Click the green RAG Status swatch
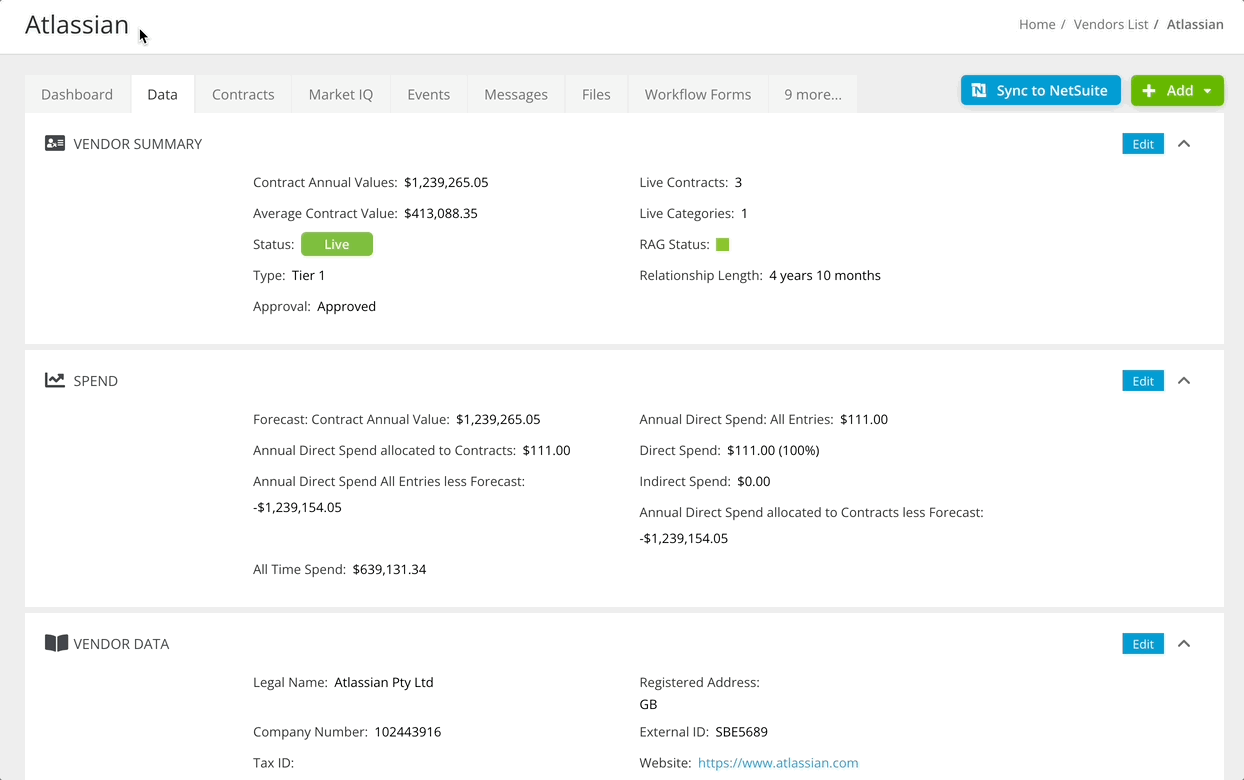This screenshot has width=1244, height=780. click(x=722, y=244)
